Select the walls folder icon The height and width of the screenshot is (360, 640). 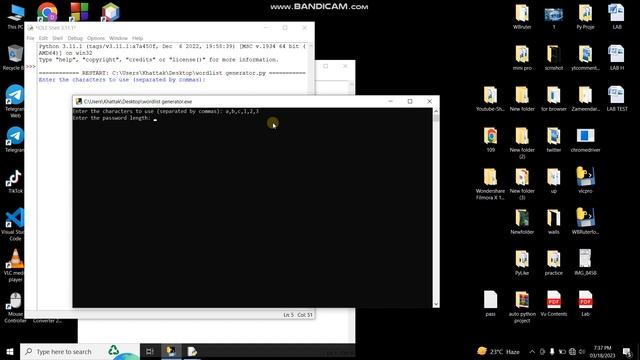click(x=553, y=222)
